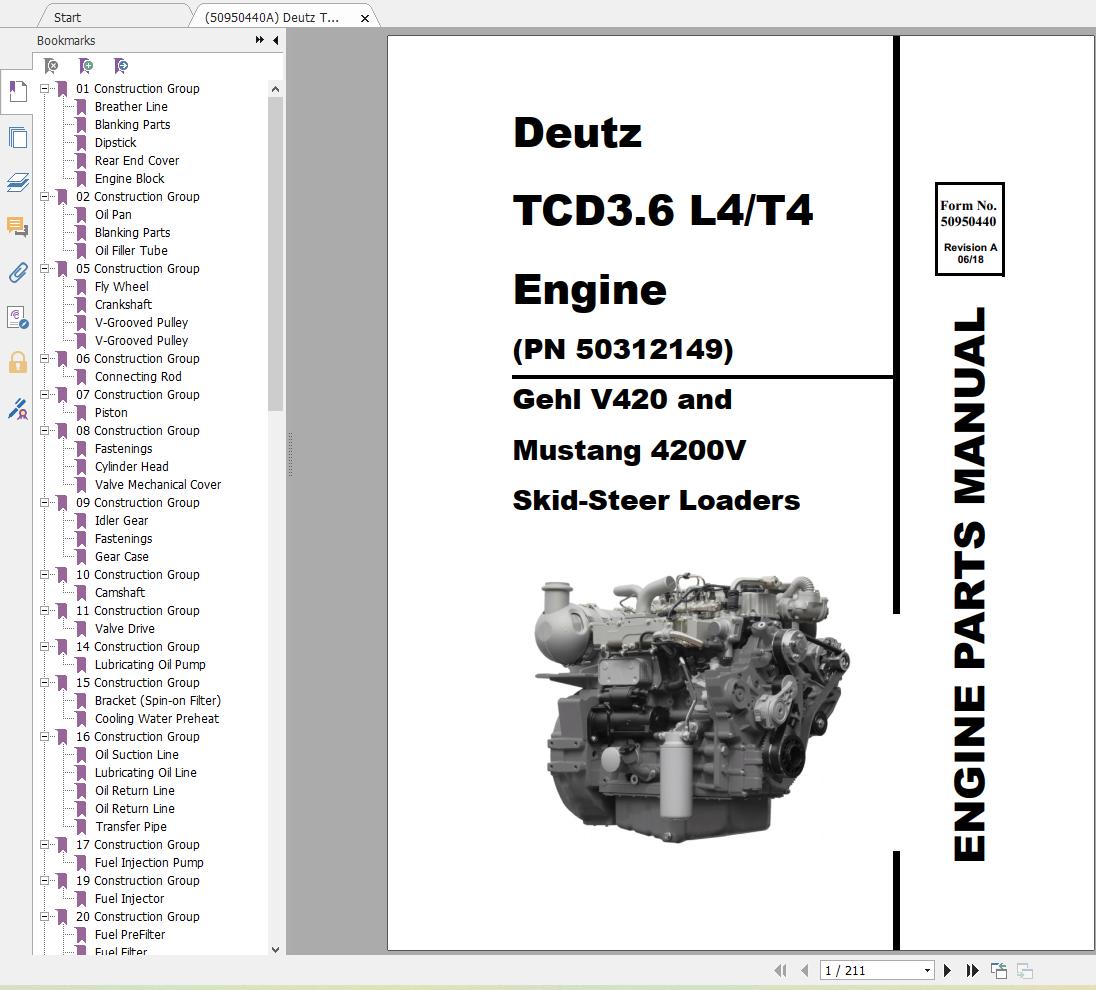Open the Security lock panel icon

[x=17, y=362]
